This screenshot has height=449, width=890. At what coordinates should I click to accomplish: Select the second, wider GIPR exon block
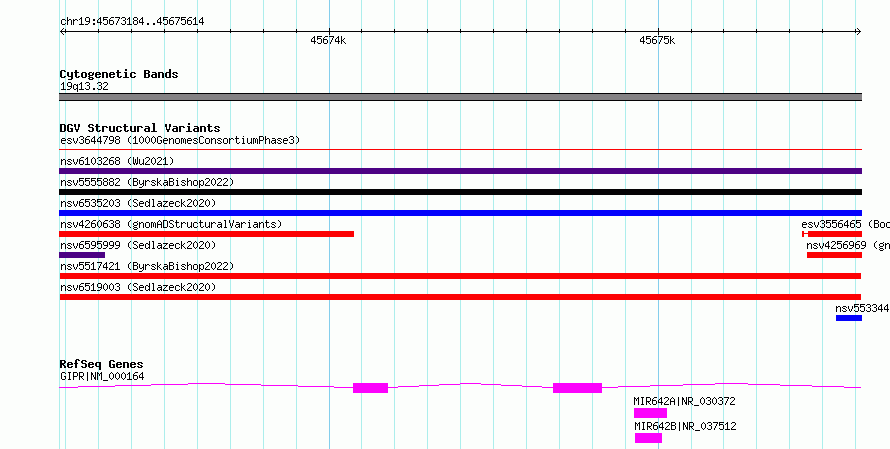577,388
